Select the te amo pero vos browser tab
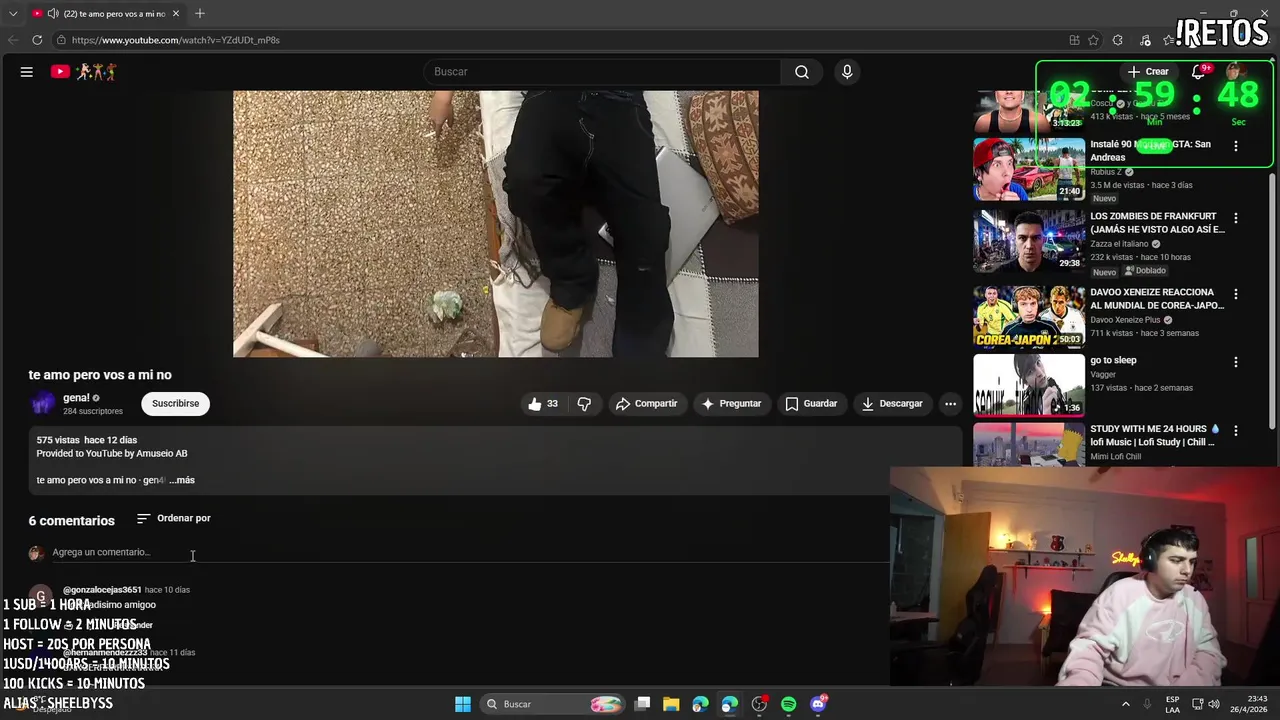The width and height of the screenshot is (1280, 720). (x=106, y=14)
